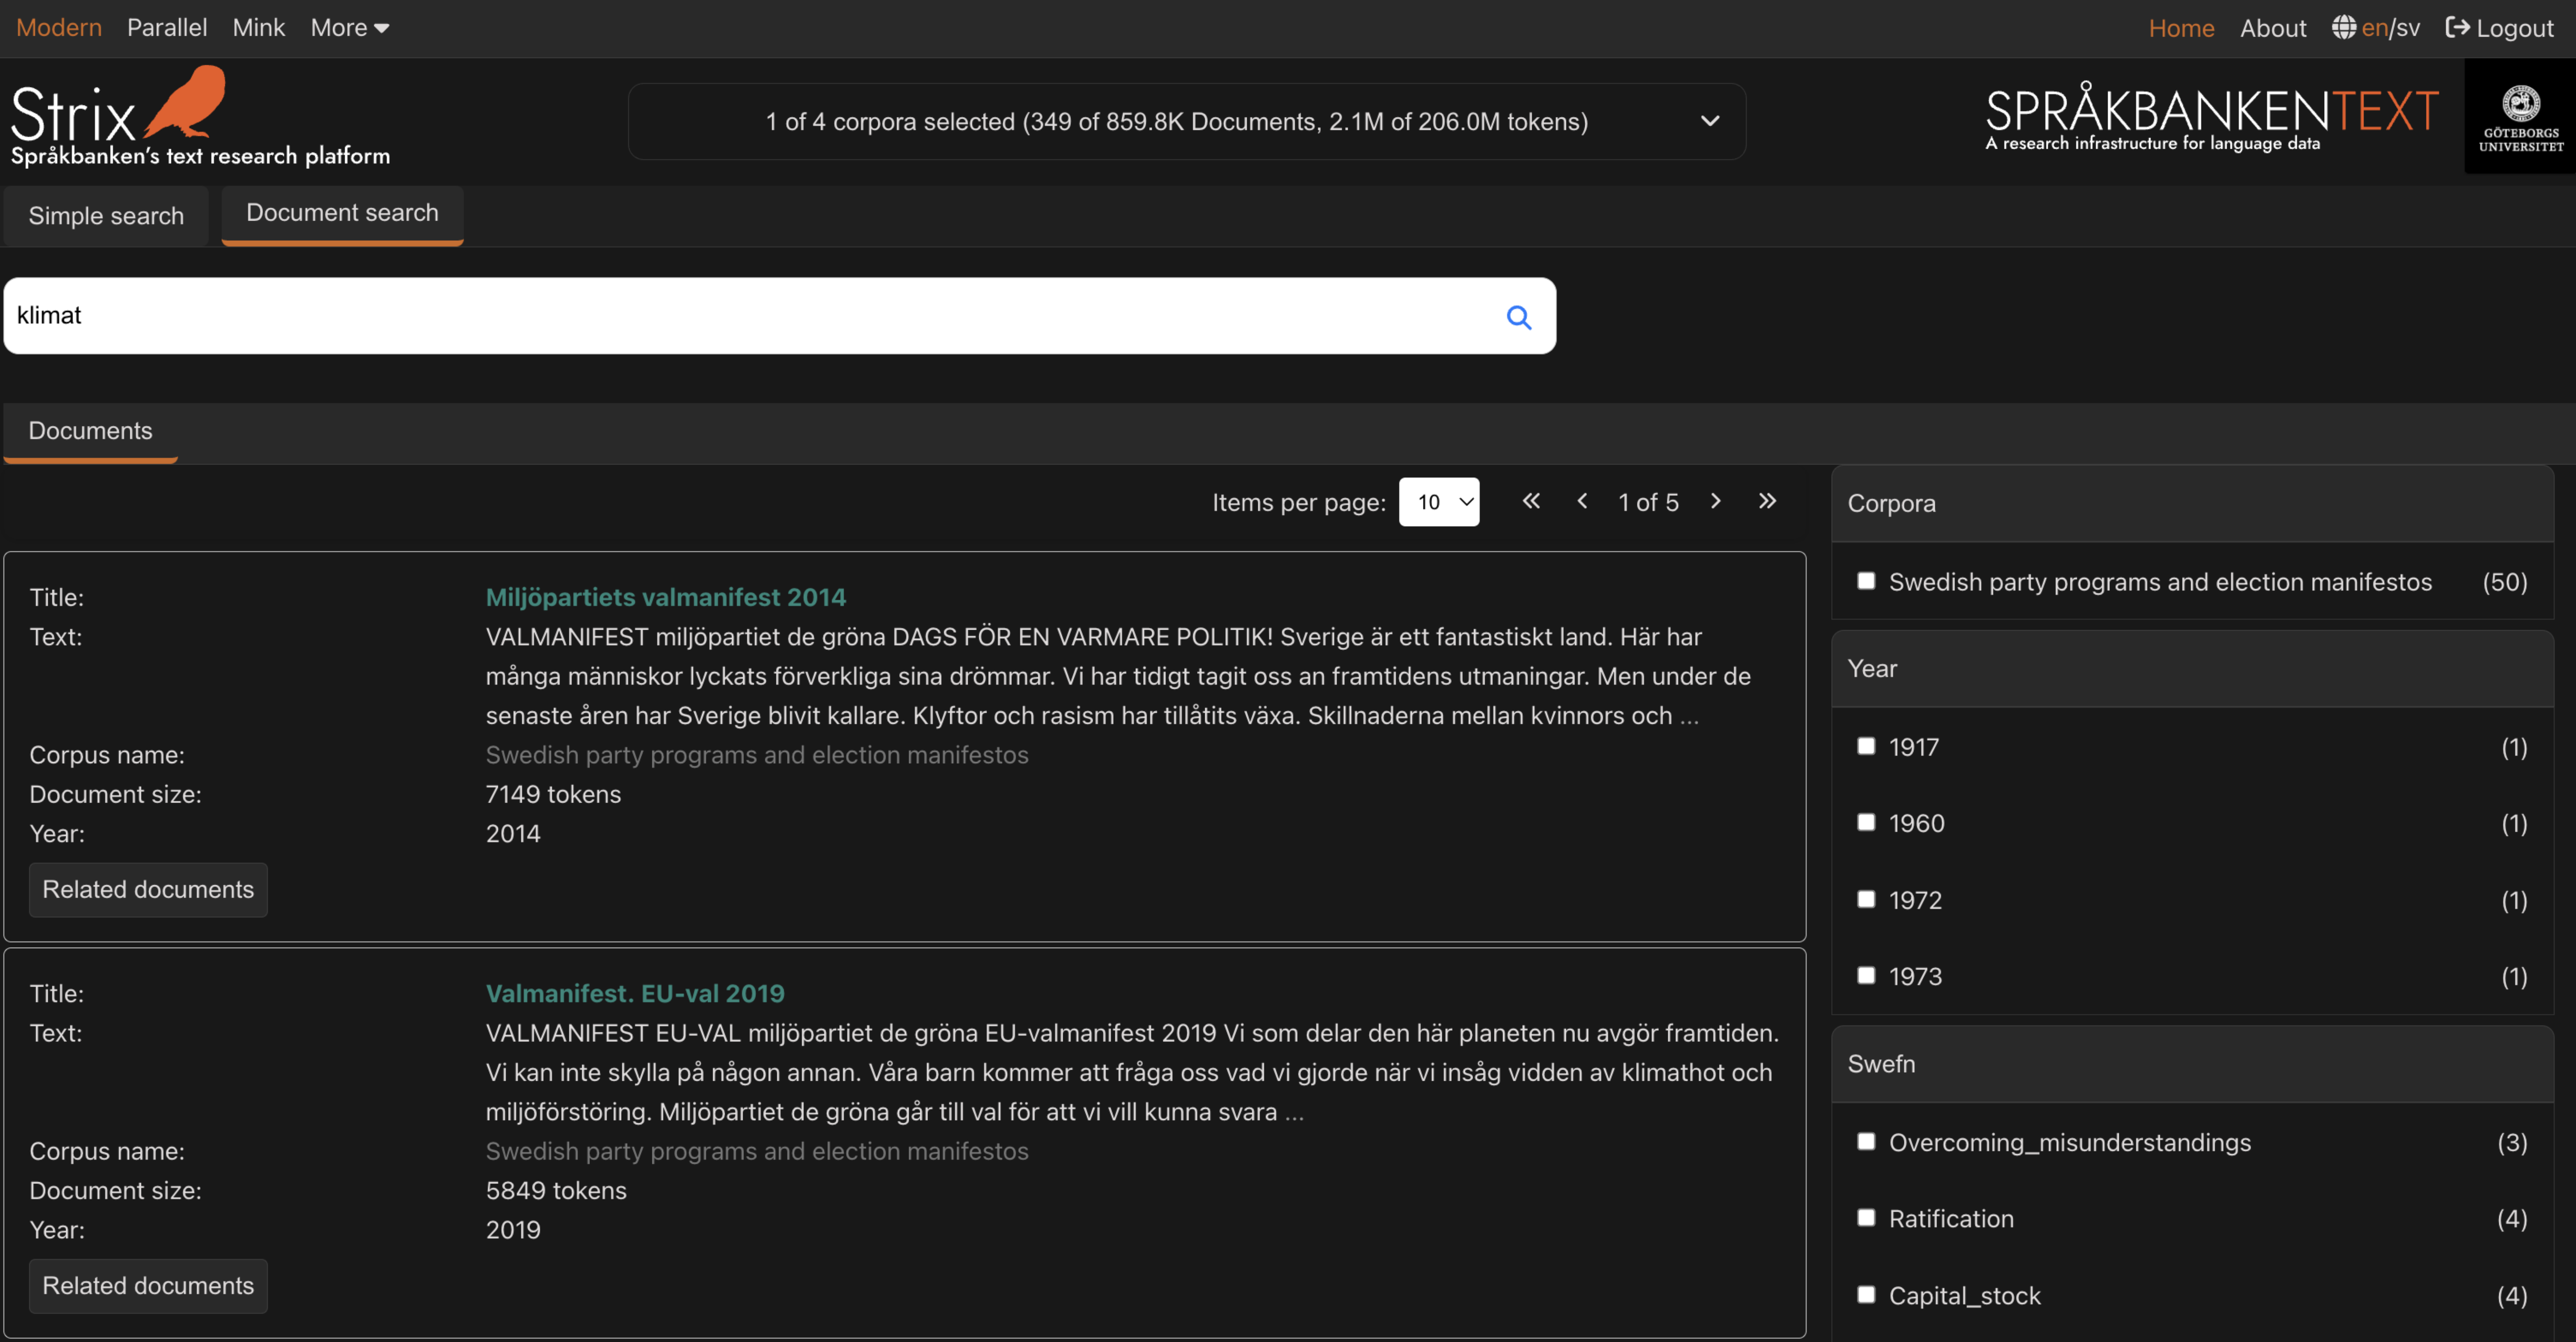Click the Logout arrow icon

click(x=2456, y=27)
